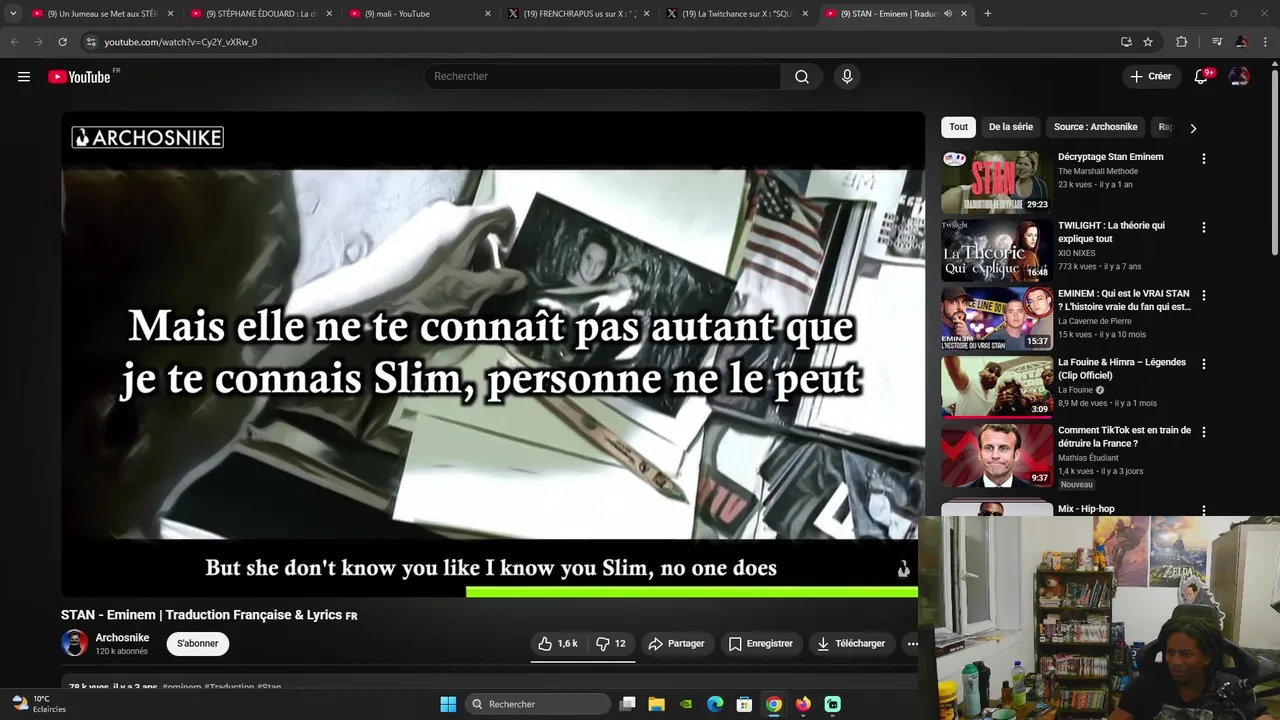Open the Archosnike channel name link
The height and width of the screenshot is (720, 1280).
[122, 638]
